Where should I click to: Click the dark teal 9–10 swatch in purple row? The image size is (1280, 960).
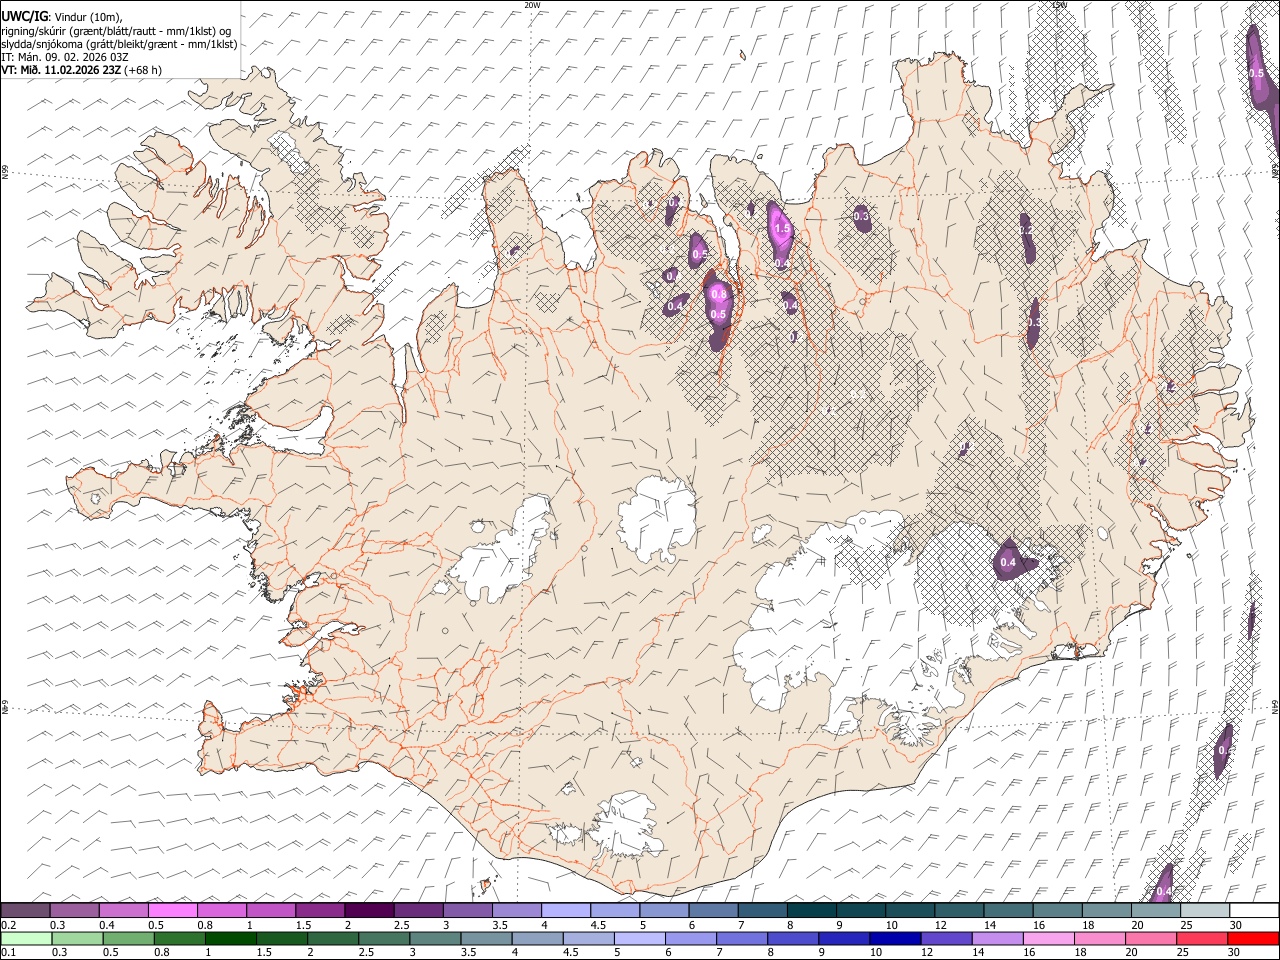[860, 910]
